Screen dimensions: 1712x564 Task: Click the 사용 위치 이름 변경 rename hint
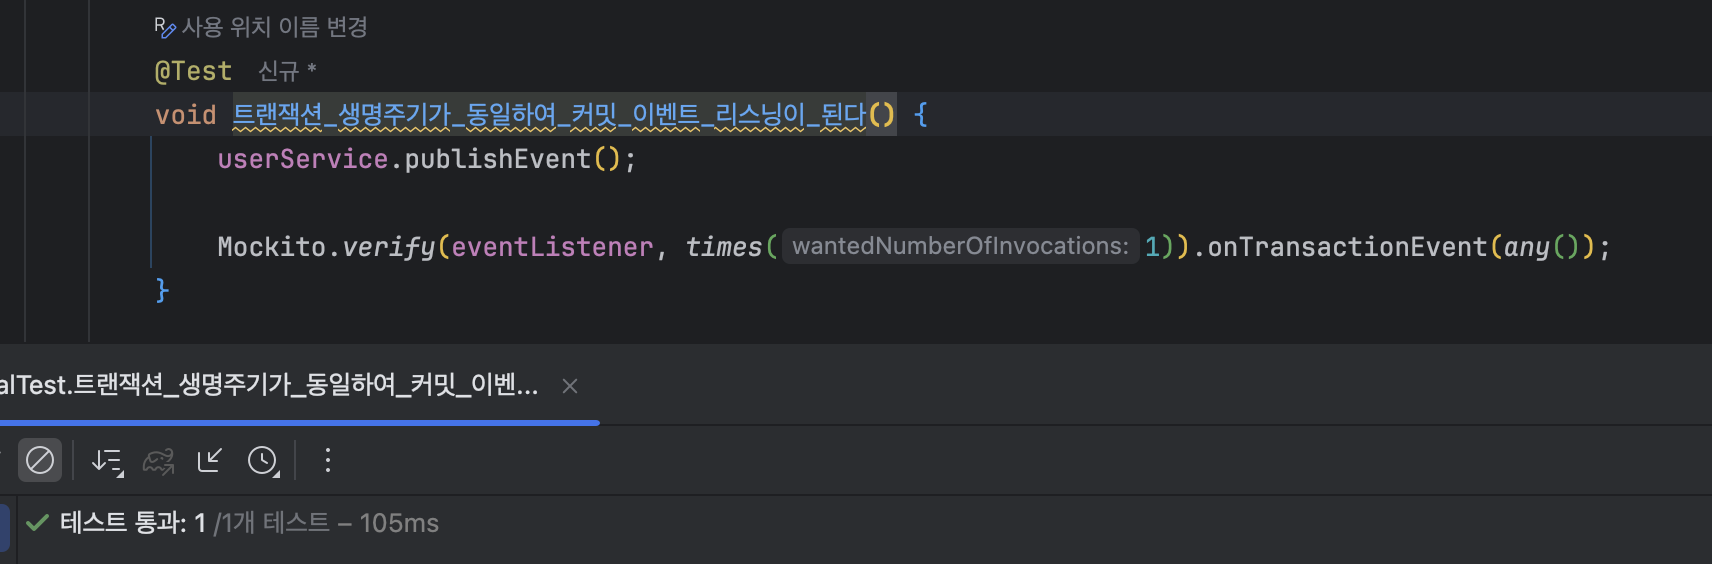pyautogui.click(x=261, y=27)
